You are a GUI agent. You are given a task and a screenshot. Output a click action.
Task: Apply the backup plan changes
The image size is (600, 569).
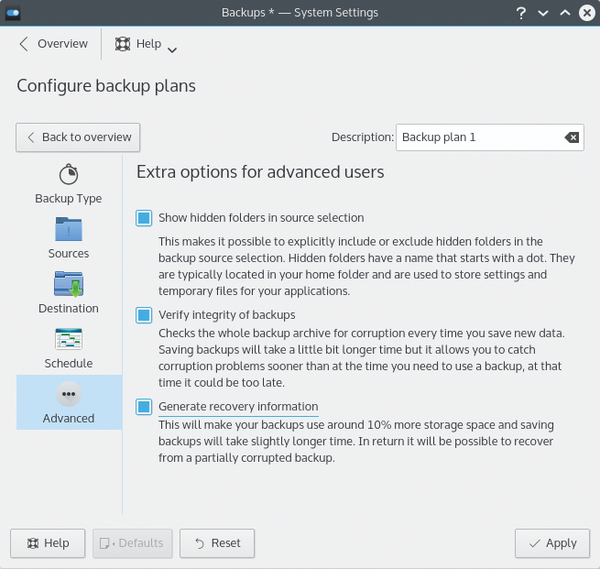point(552,543)
